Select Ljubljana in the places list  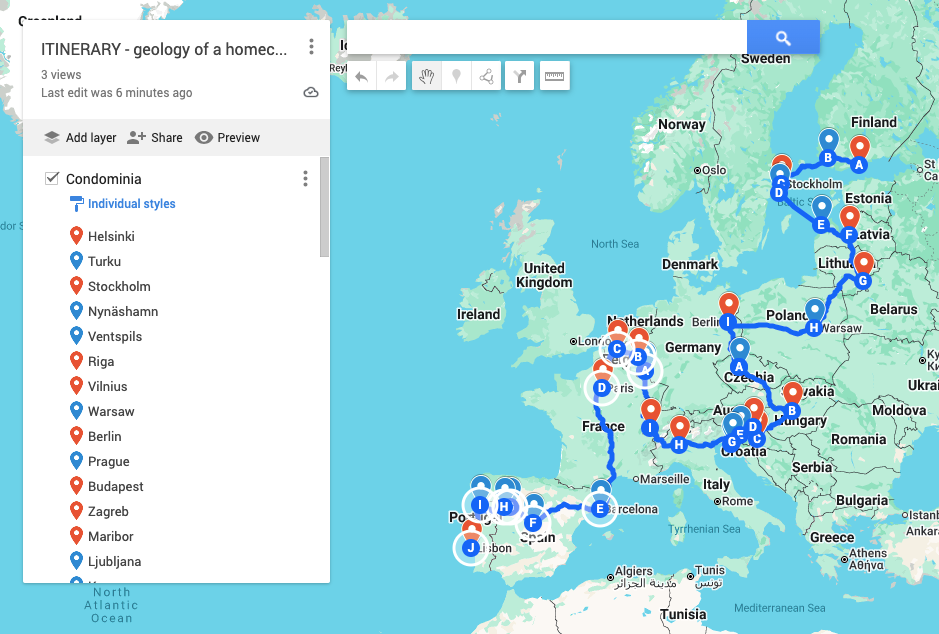point(115,562)
